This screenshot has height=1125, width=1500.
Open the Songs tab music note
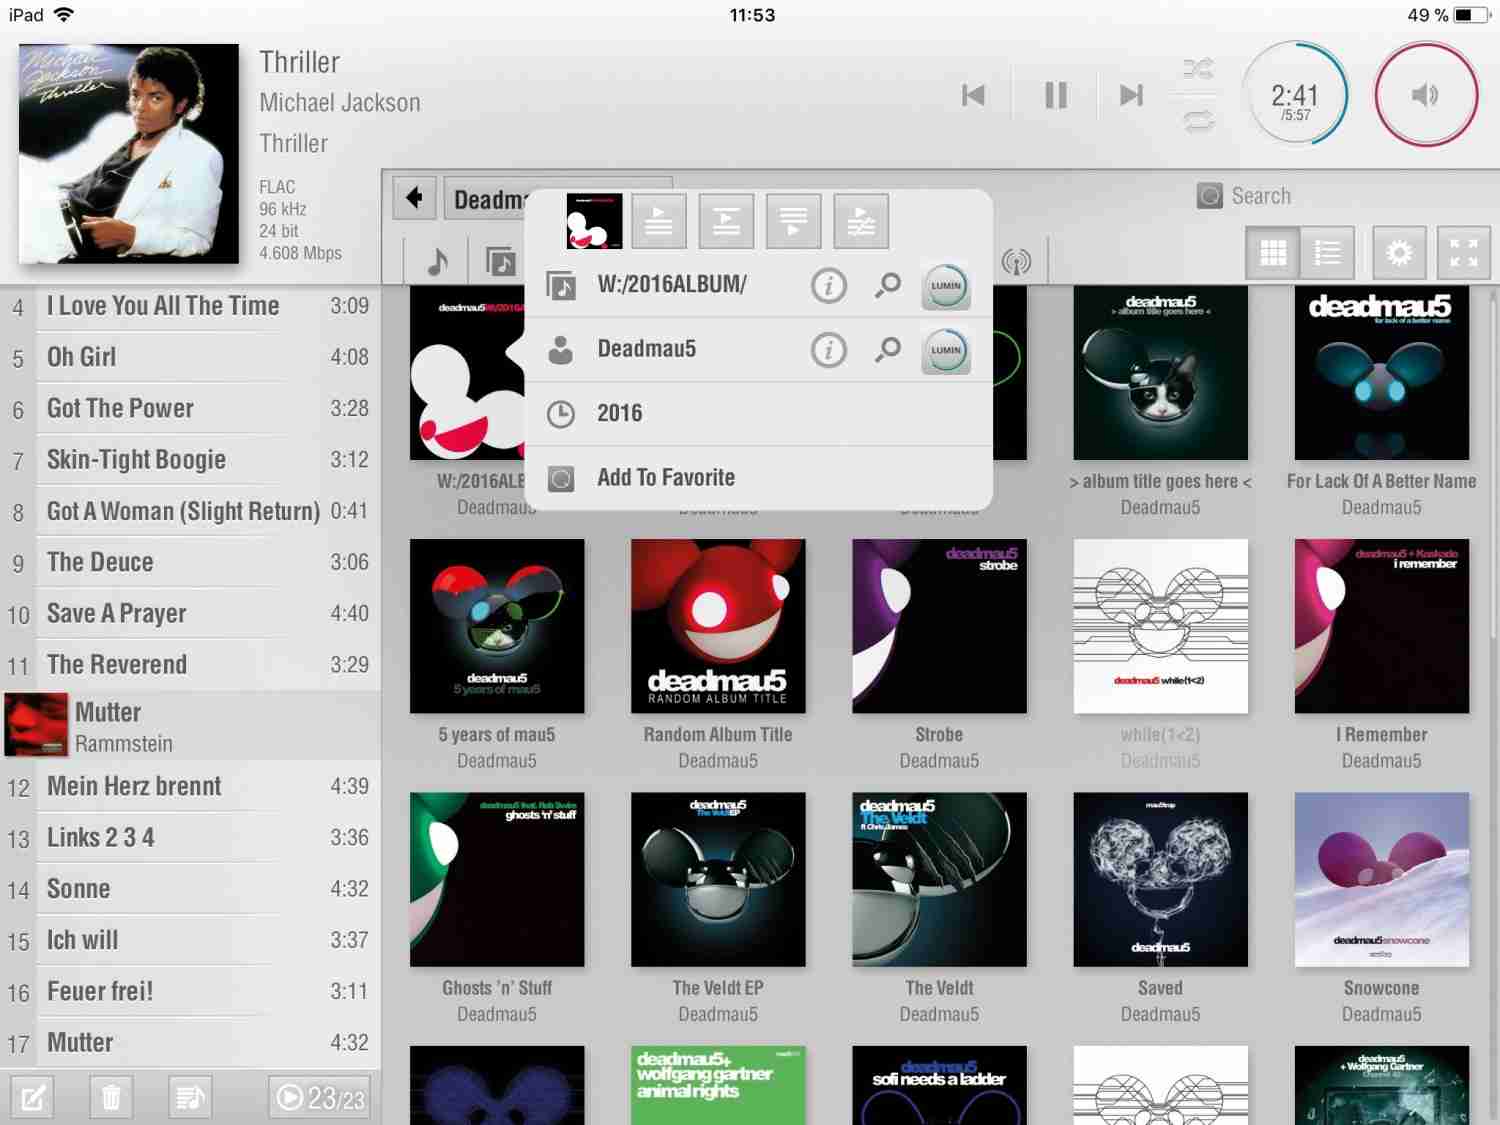[437, 262]
